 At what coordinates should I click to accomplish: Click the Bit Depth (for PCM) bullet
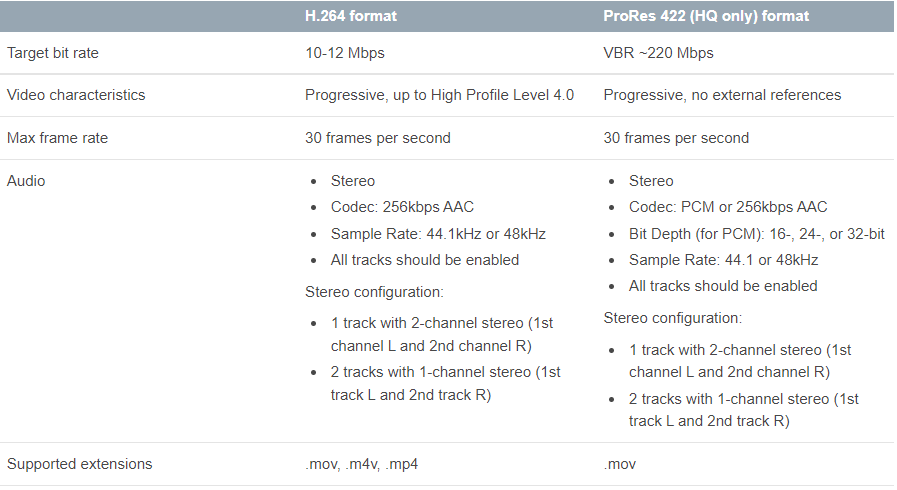tap(756, 234)
